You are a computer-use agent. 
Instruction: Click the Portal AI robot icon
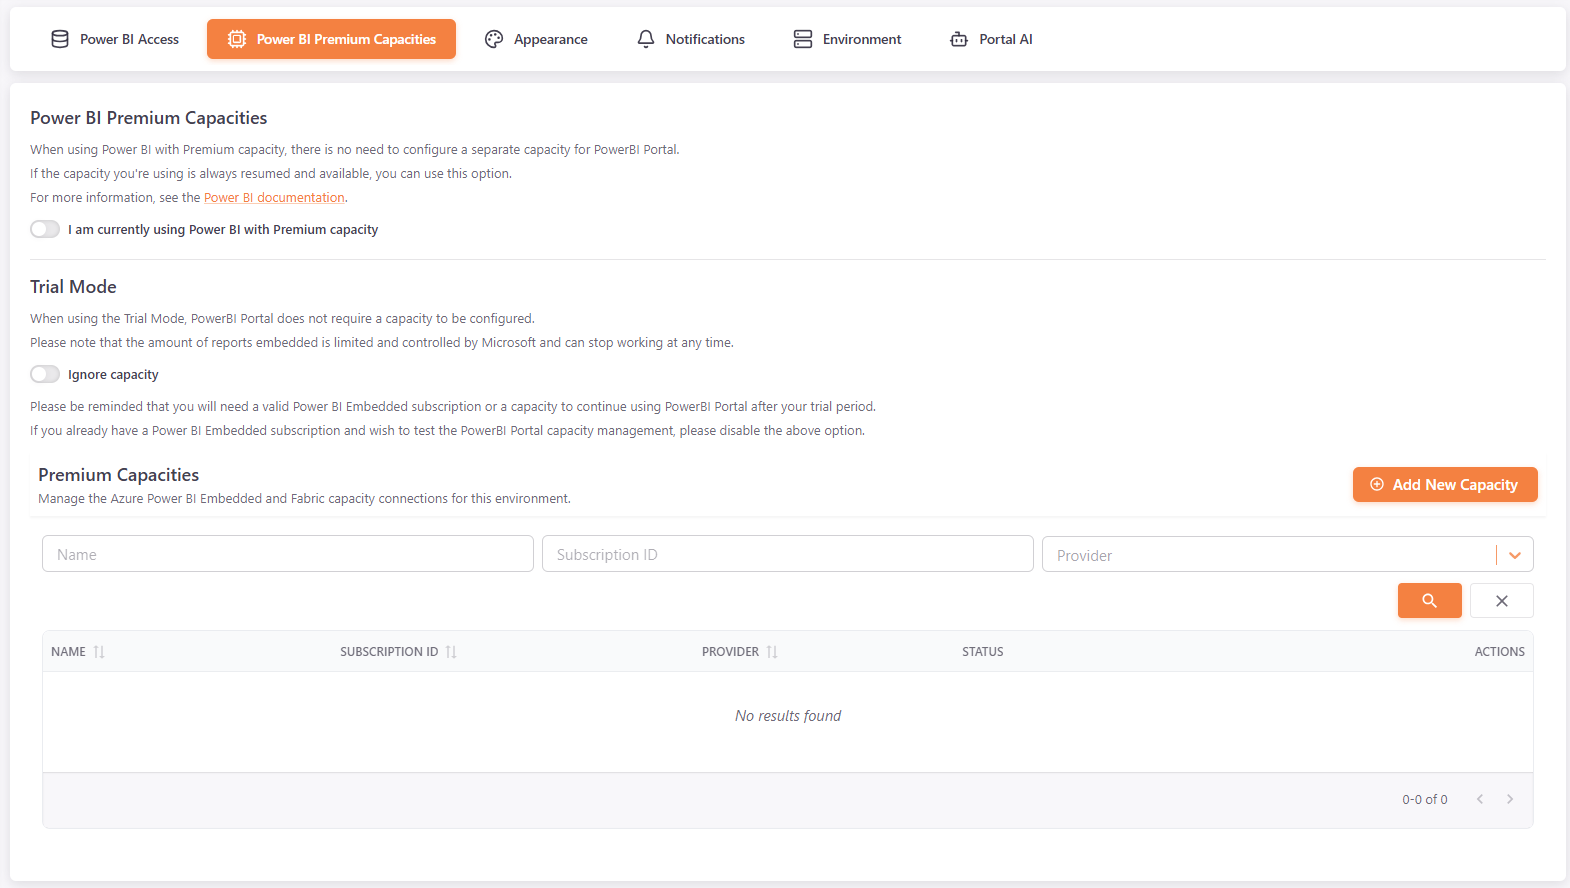coord(959,39)
